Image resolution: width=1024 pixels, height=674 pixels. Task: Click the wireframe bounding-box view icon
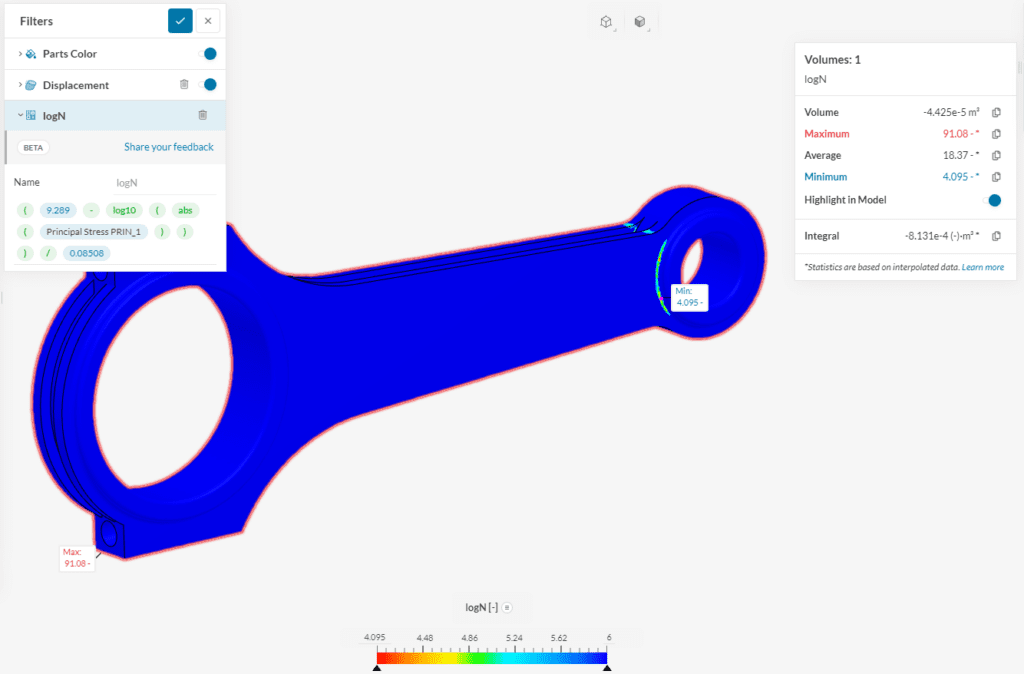(607, 20)
